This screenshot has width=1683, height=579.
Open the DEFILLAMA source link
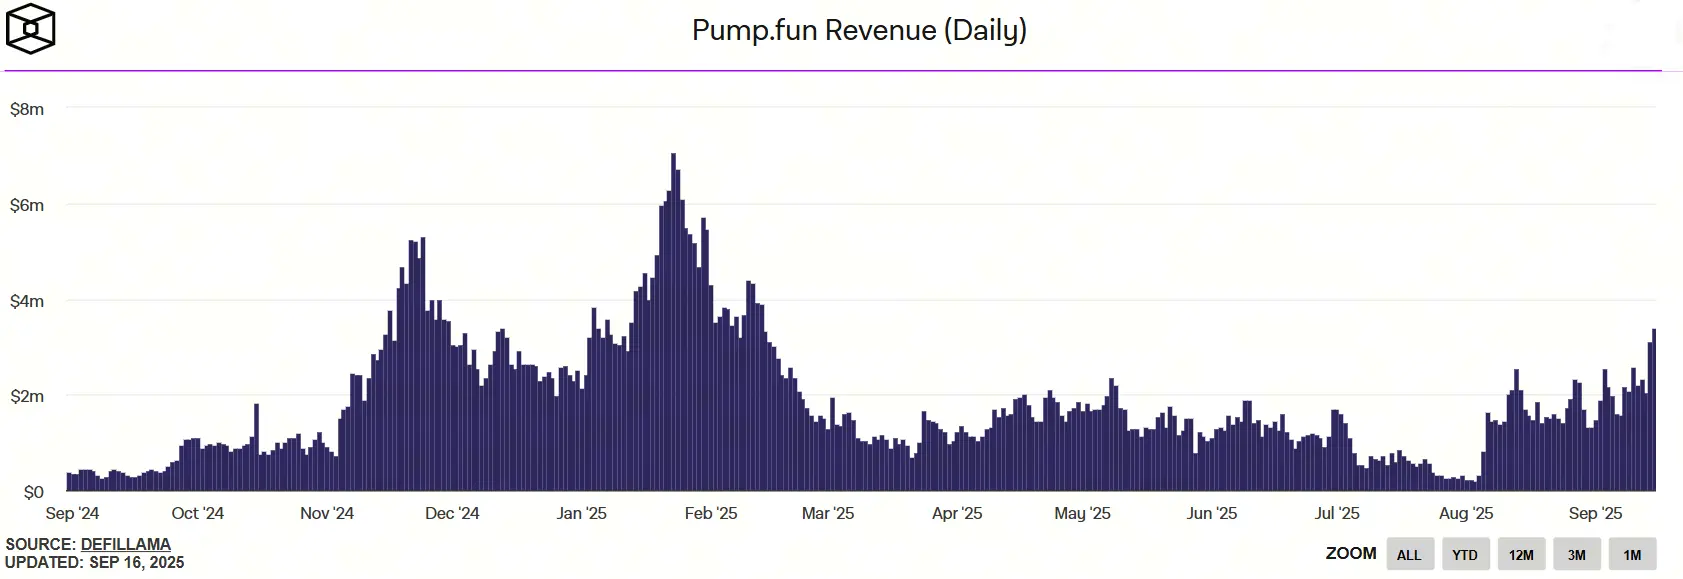pos(126,544)
